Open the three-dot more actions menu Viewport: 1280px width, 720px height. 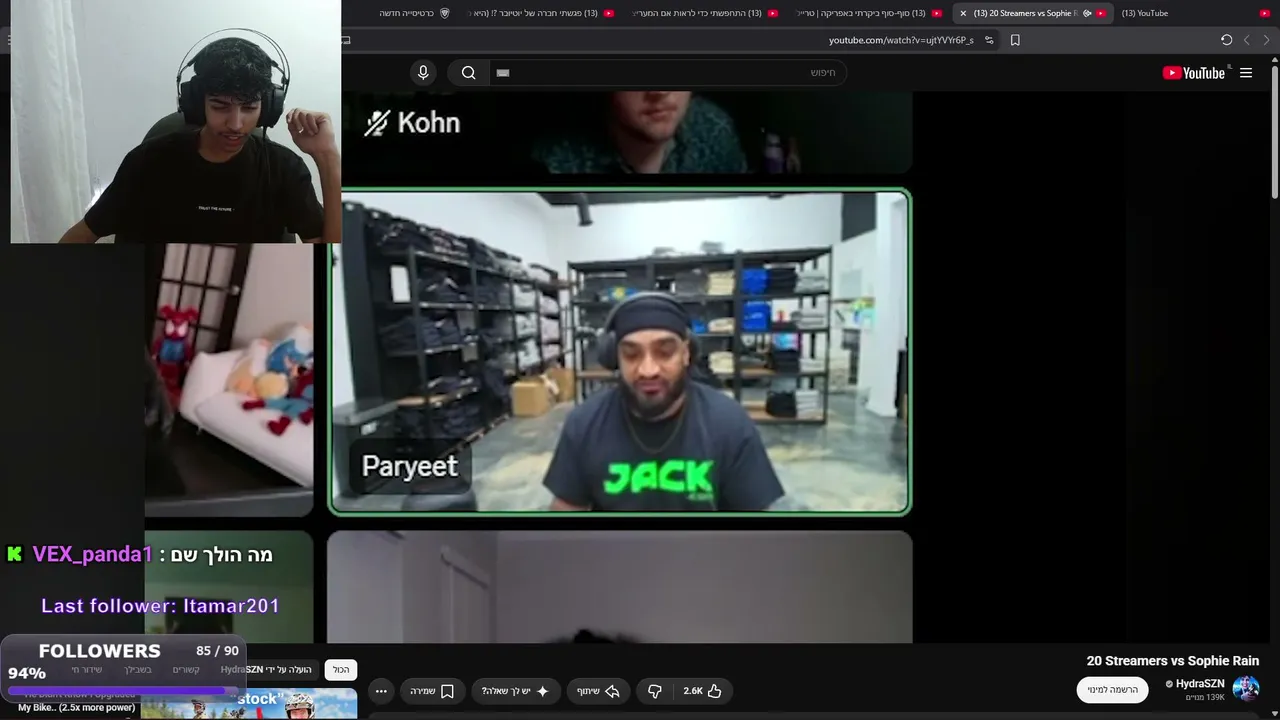381,691
